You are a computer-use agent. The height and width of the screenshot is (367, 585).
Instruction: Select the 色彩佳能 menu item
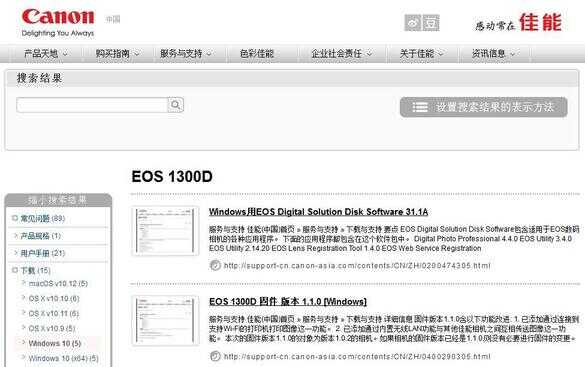tap(257, 54)
